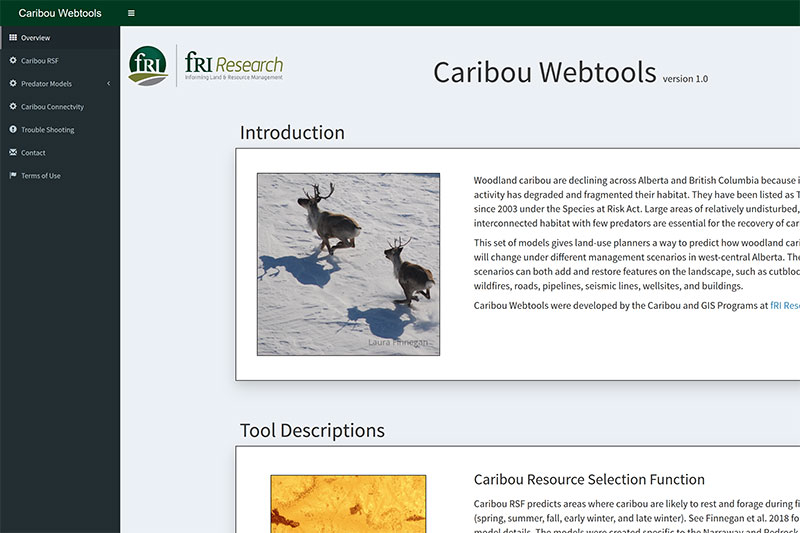Open the Overview menu item
The height and width of the screenshot is (533, 800).
tap(60, 38)
